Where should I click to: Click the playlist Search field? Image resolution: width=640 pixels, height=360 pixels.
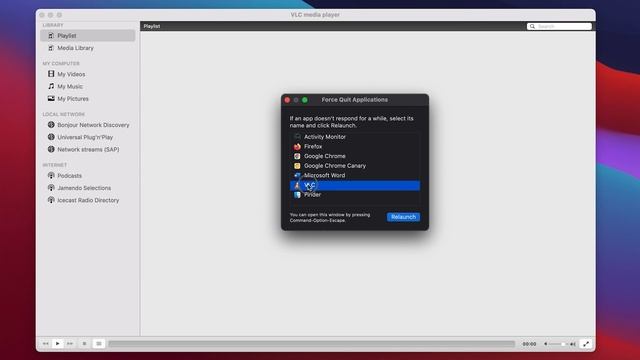[x=559, y=26]
